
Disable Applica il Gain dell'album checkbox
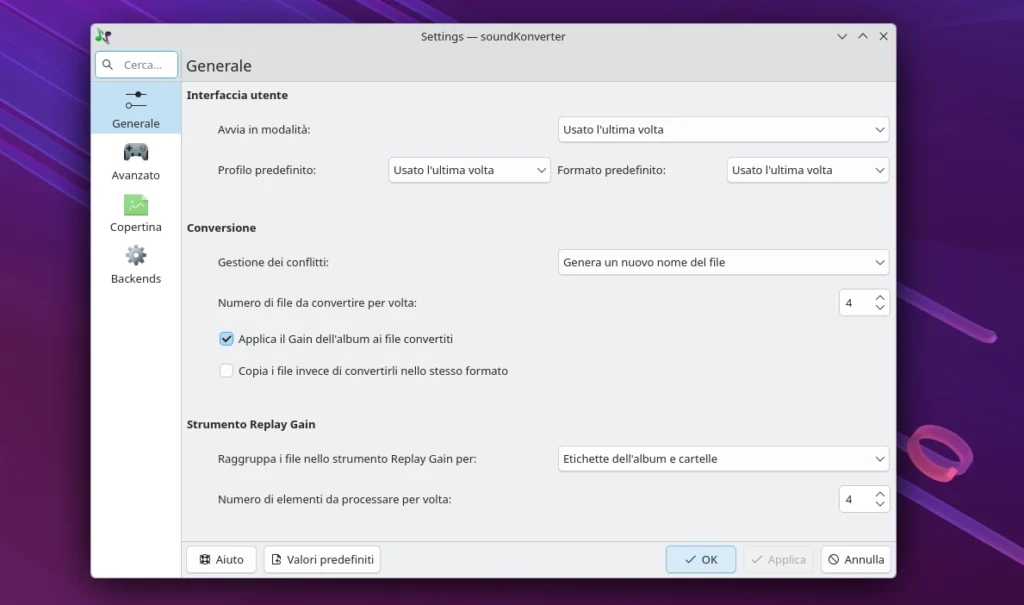[226, 339]
